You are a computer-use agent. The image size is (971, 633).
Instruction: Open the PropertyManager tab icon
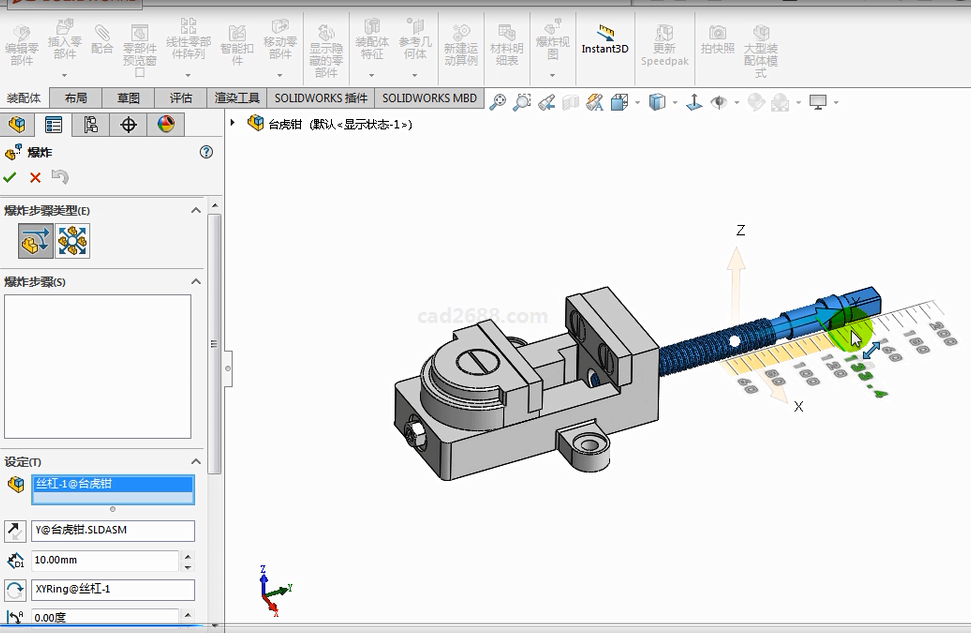tap(54, 124)
